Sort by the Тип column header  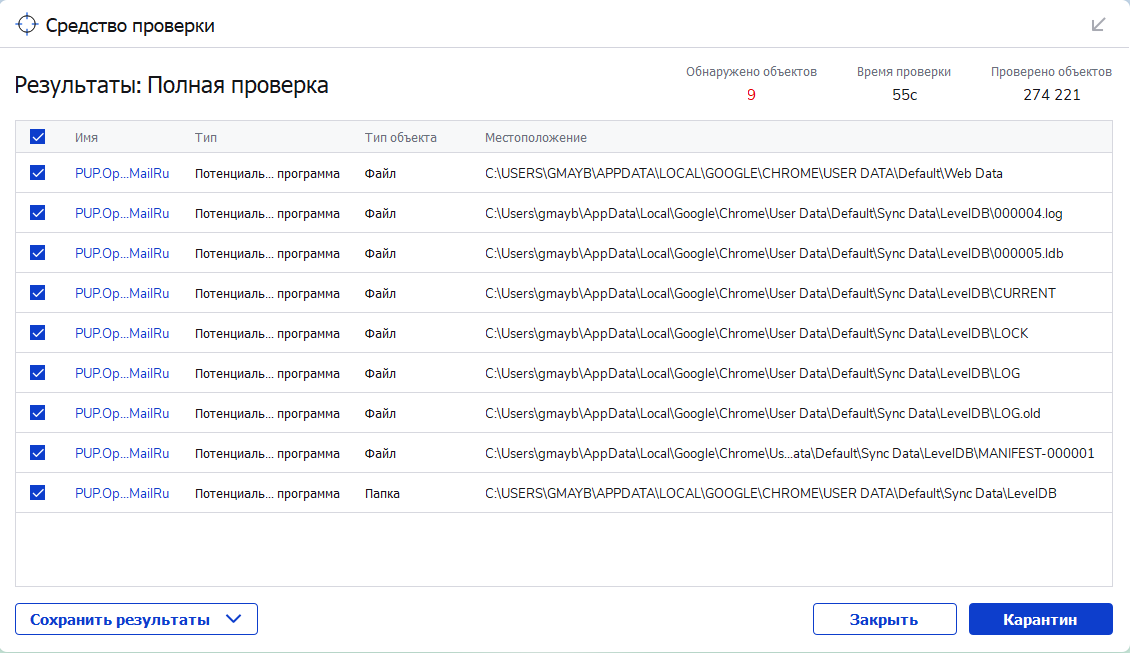205,138
